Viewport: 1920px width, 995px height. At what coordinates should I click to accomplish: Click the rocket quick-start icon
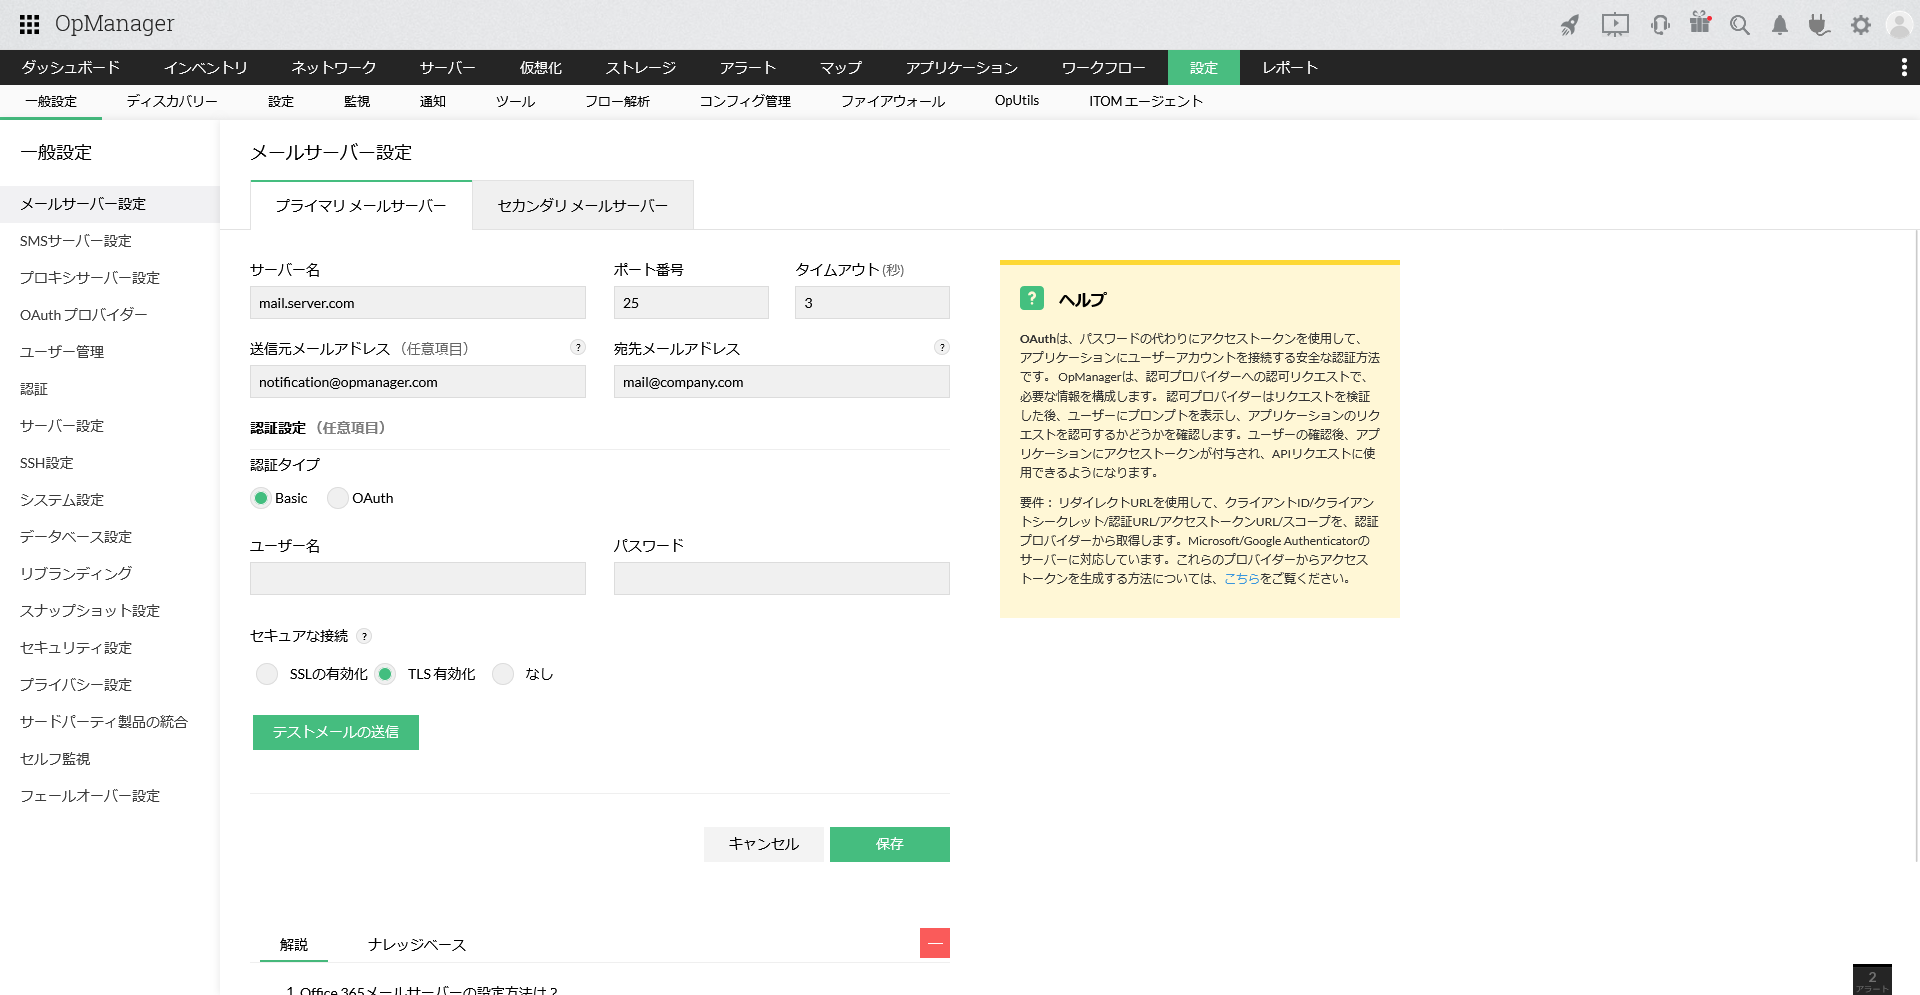click(1570, 25)
